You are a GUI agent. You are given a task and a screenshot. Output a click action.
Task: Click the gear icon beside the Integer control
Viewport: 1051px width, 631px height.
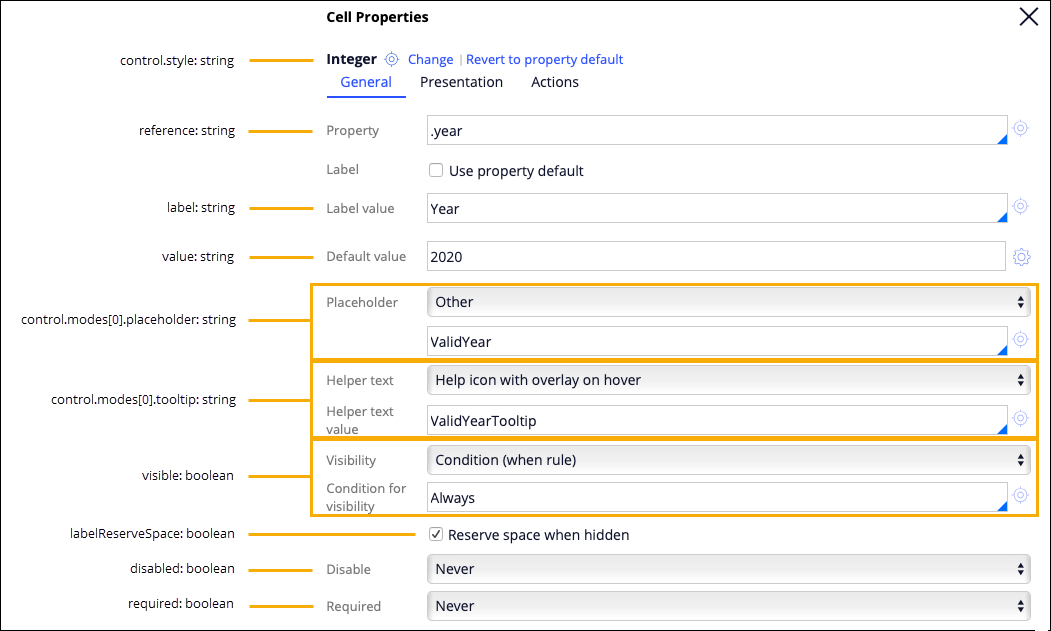pos(392,60)
